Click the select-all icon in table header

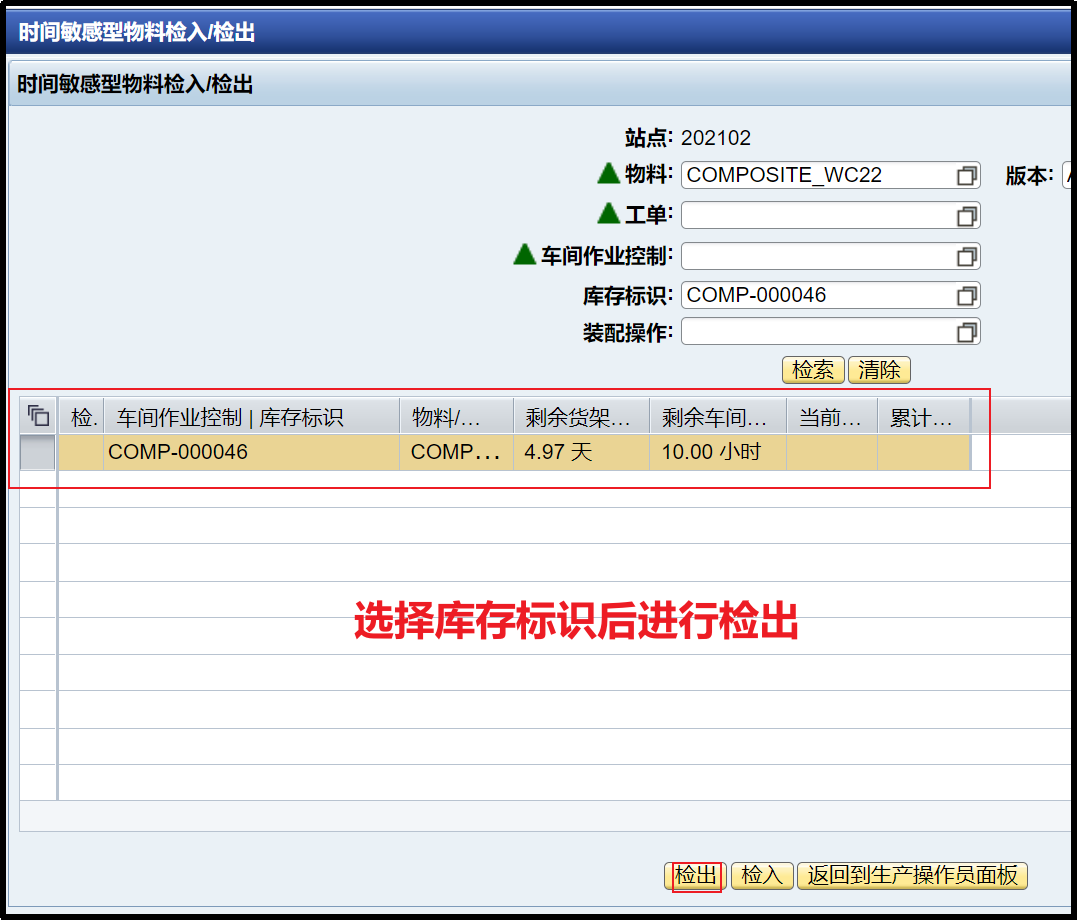[38, 416]
